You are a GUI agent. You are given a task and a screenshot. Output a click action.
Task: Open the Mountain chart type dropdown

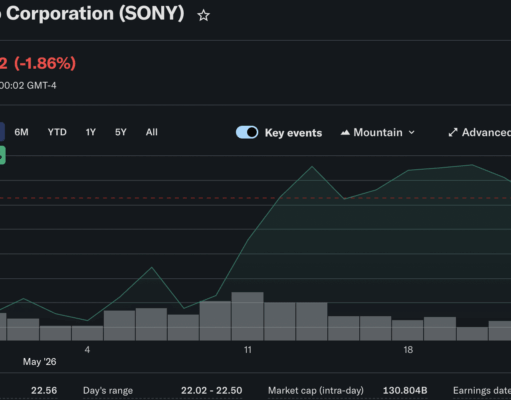tap(378, 132)
